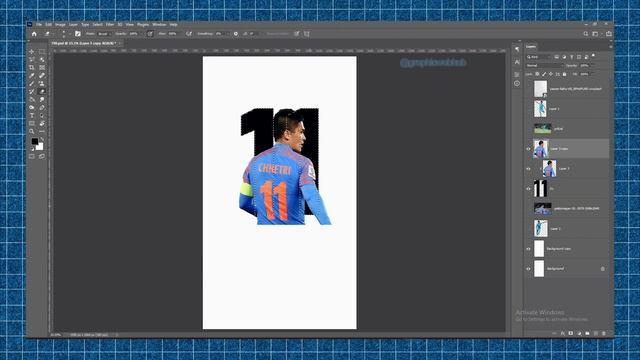Create a new group folder

(587, 333)
